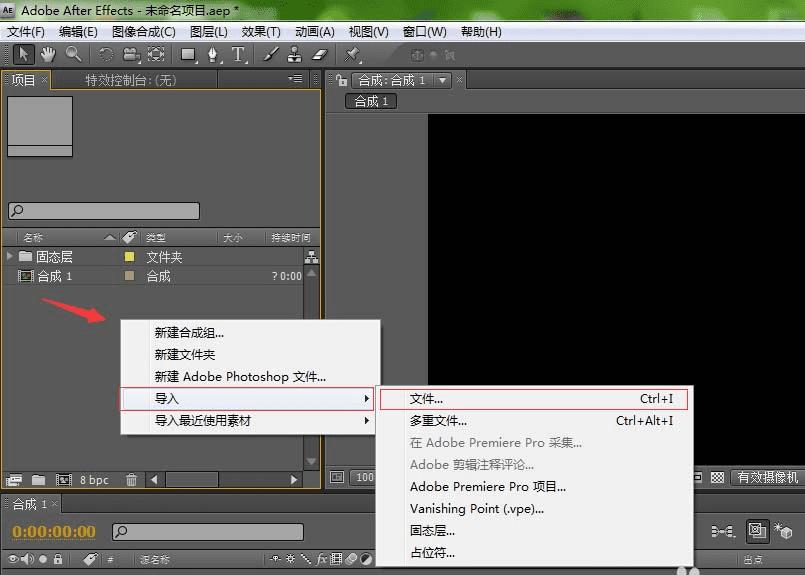Select the Pan Behind anchor tool

click(x=156, y=54)
